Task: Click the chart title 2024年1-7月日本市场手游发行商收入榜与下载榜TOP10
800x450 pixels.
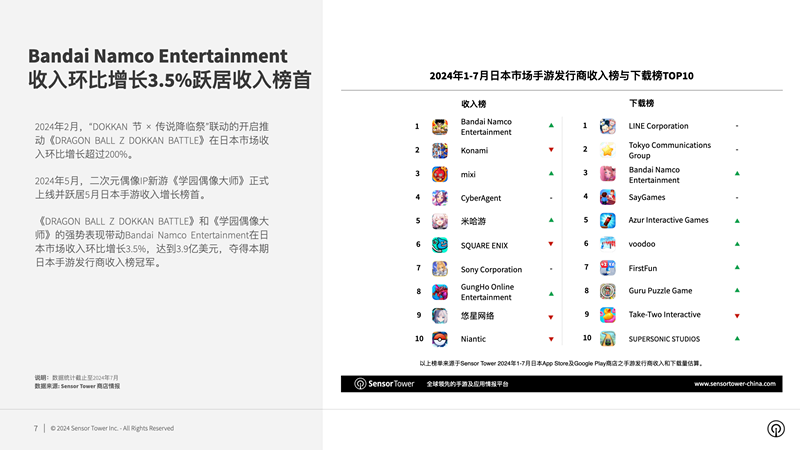Action: 561,76
